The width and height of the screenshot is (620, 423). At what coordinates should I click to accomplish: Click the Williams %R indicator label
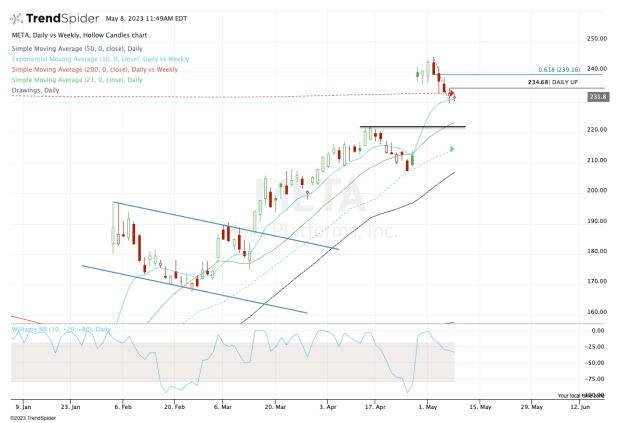61,329
